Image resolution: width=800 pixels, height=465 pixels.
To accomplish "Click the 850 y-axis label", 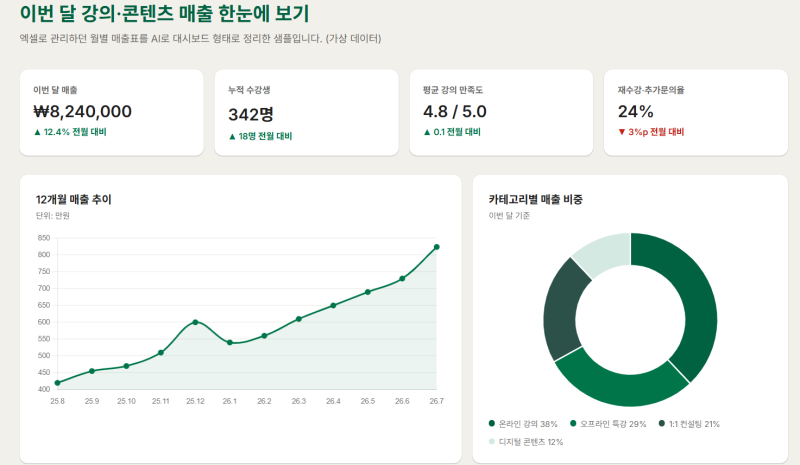I will [44, 238].
